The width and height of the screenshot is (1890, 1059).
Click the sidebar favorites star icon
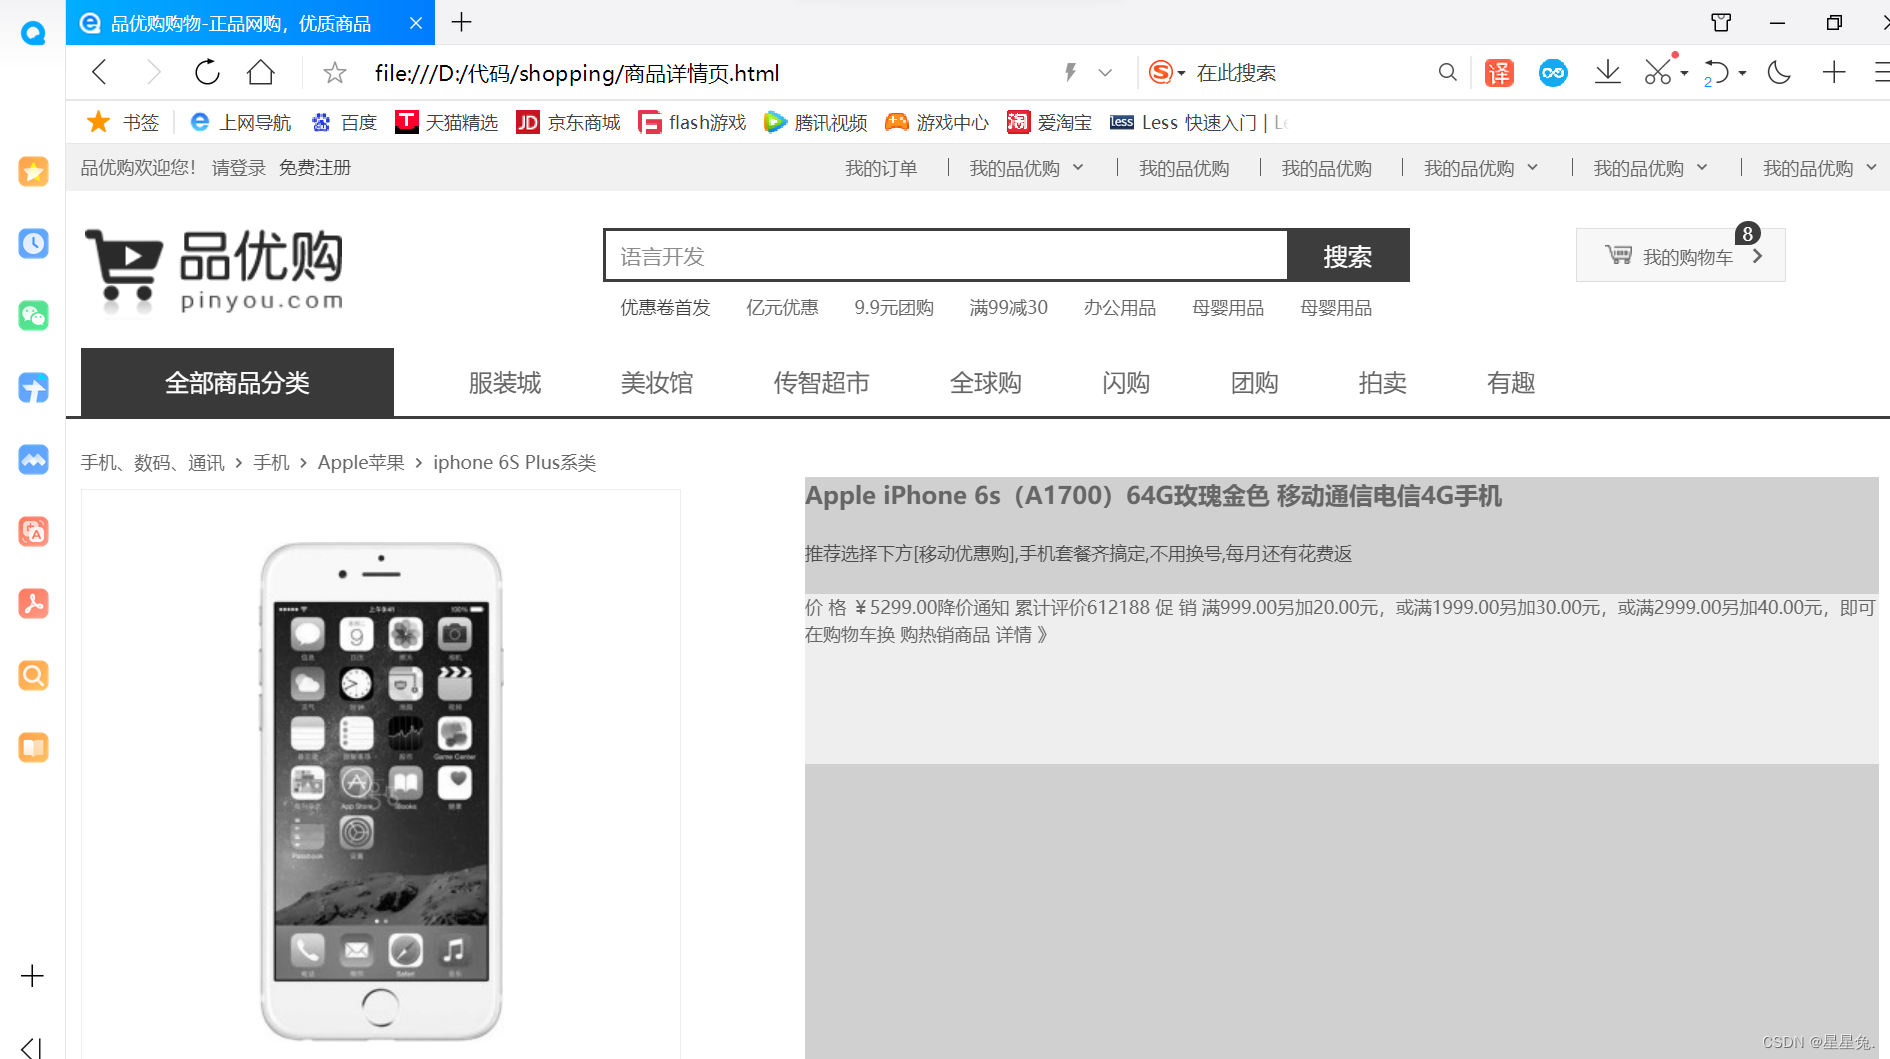pyautogui.click(x=33, y=171)
